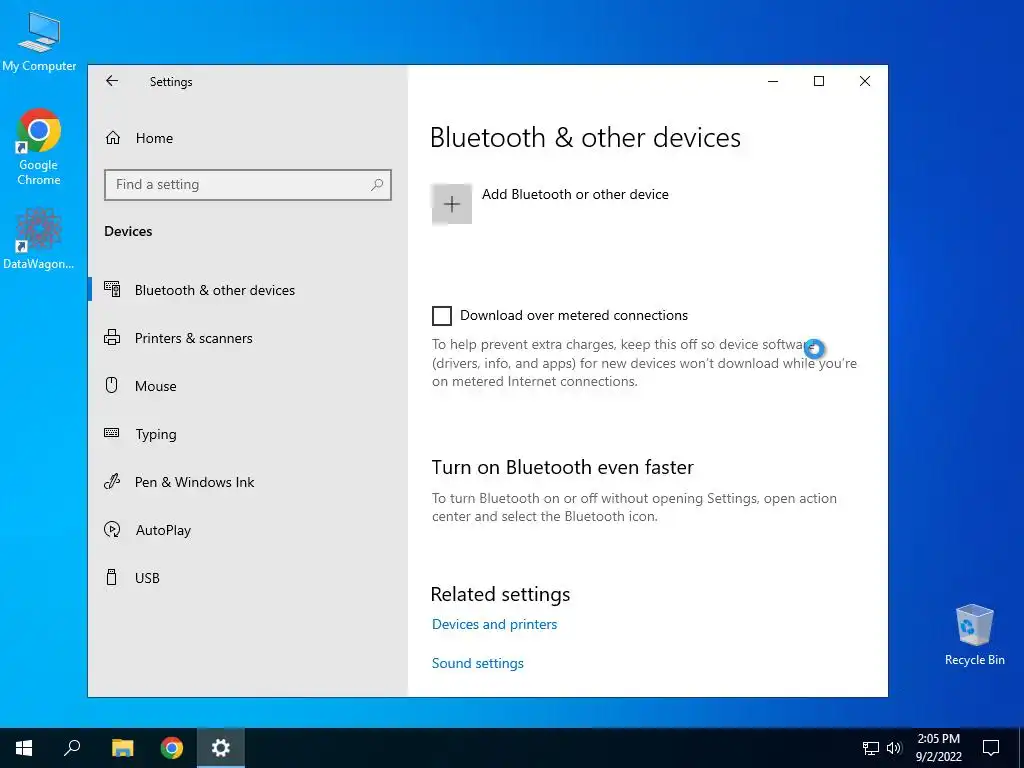Screen dimensions: 1024x768
Task: Maximize the Settings window
Action: point(819,81)
